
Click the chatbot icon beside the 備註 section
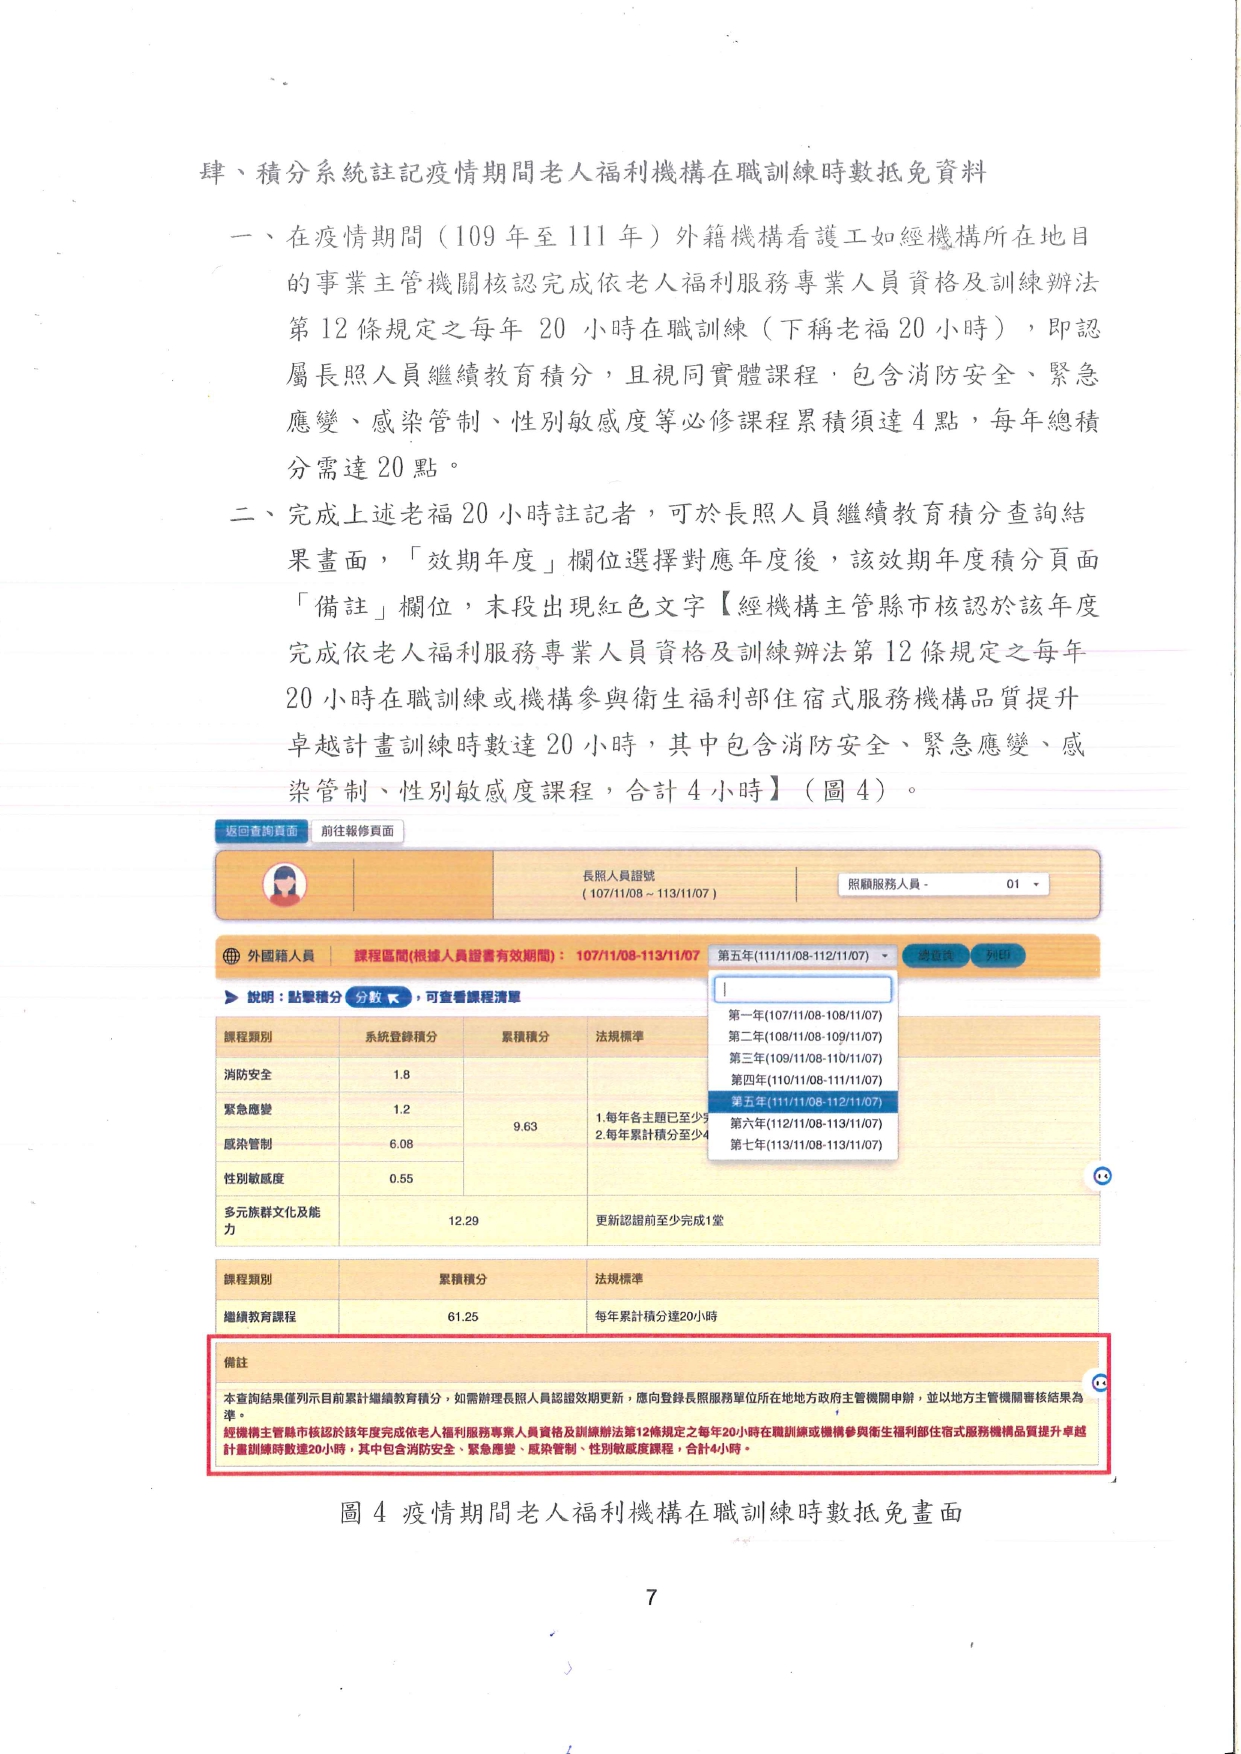[x=1101, y=1383]
